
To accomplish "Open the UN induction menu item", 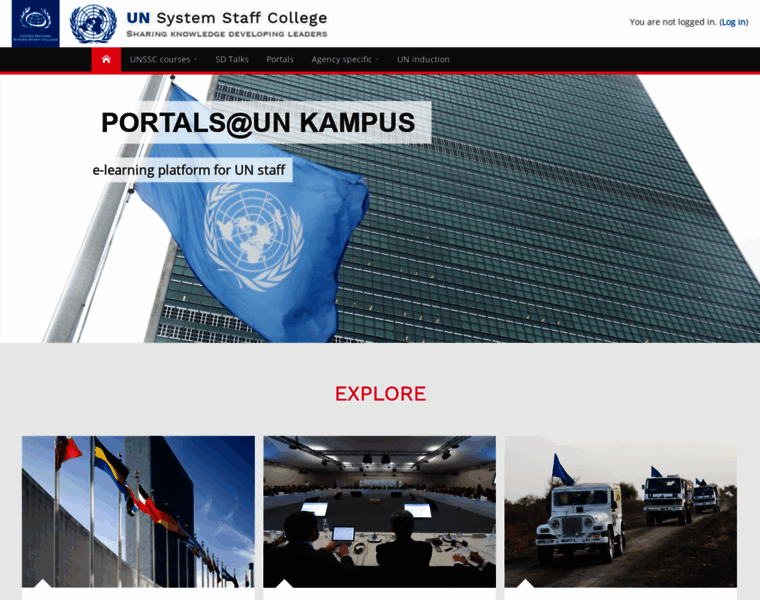I will coord(423,60).
